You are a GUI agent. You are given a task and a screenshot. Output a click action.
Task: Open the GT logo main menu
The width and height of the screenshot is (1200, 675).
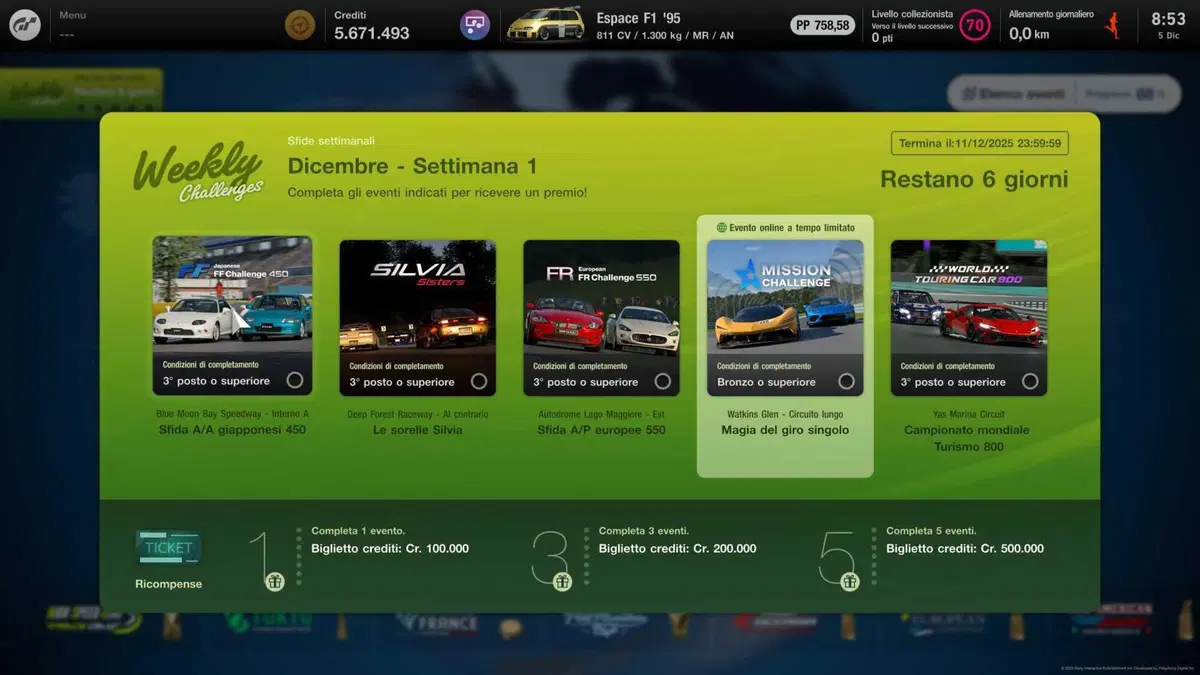25,25
